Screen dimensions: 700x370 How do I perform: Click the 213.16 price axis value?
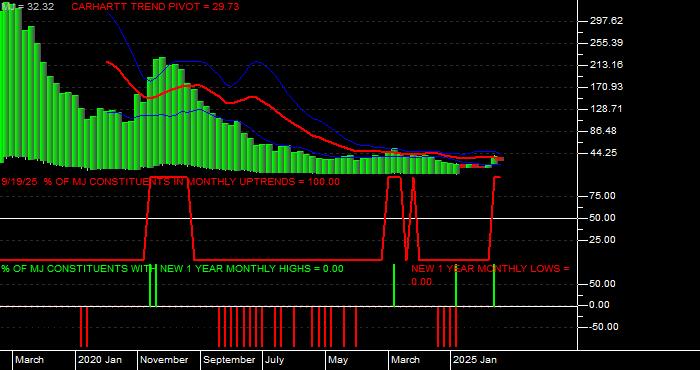(606, 65)
